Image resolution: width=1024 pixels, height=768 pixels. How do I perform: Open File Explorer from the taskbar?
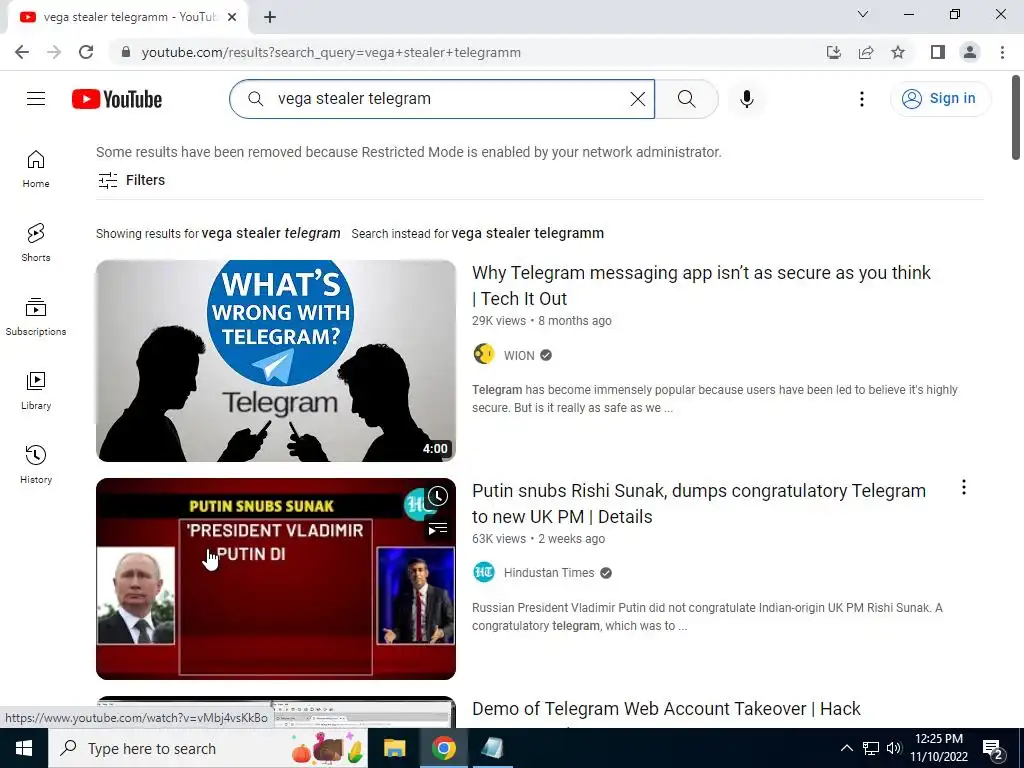pyautogui.click(x=394, y=748)
